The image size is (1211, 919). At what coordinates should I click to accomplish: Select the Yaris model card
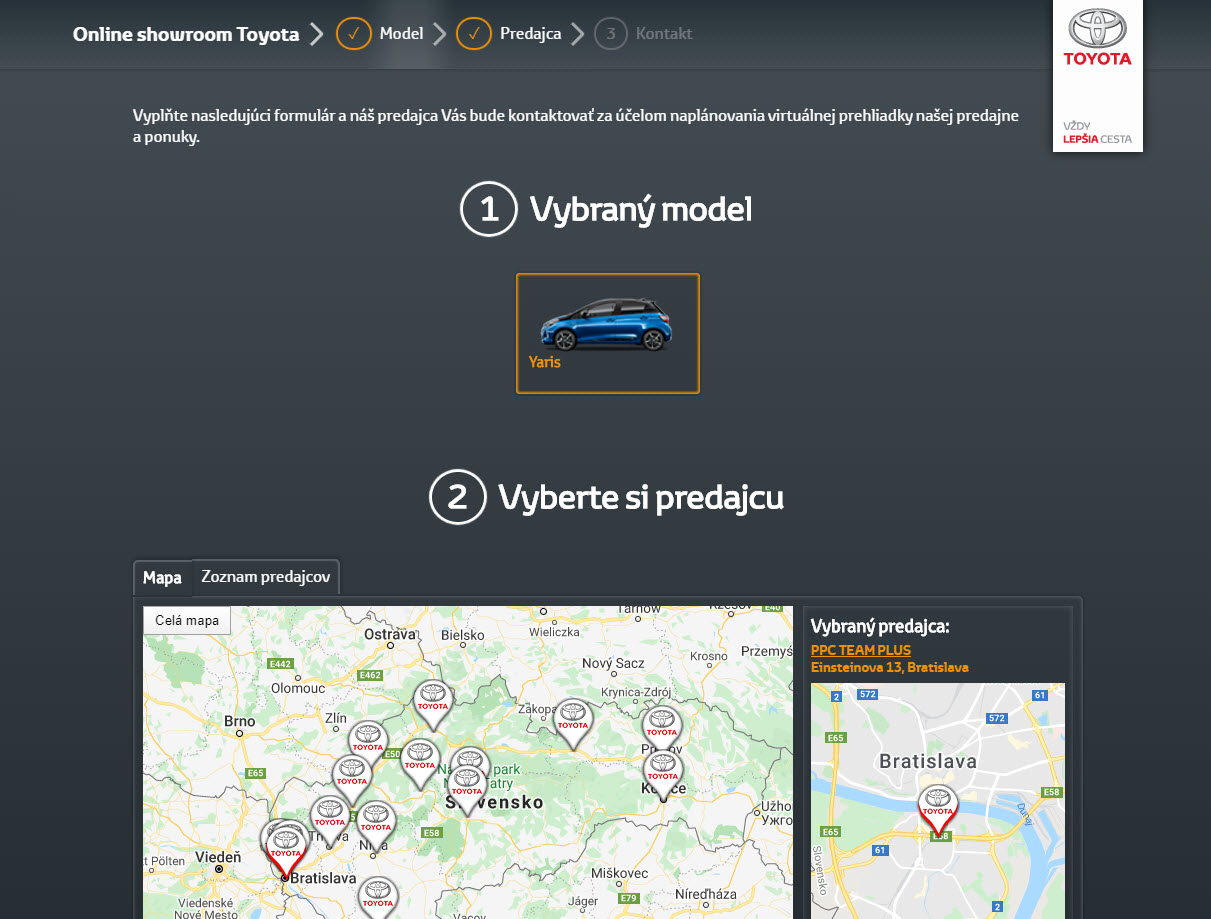(x=608, y=333)
